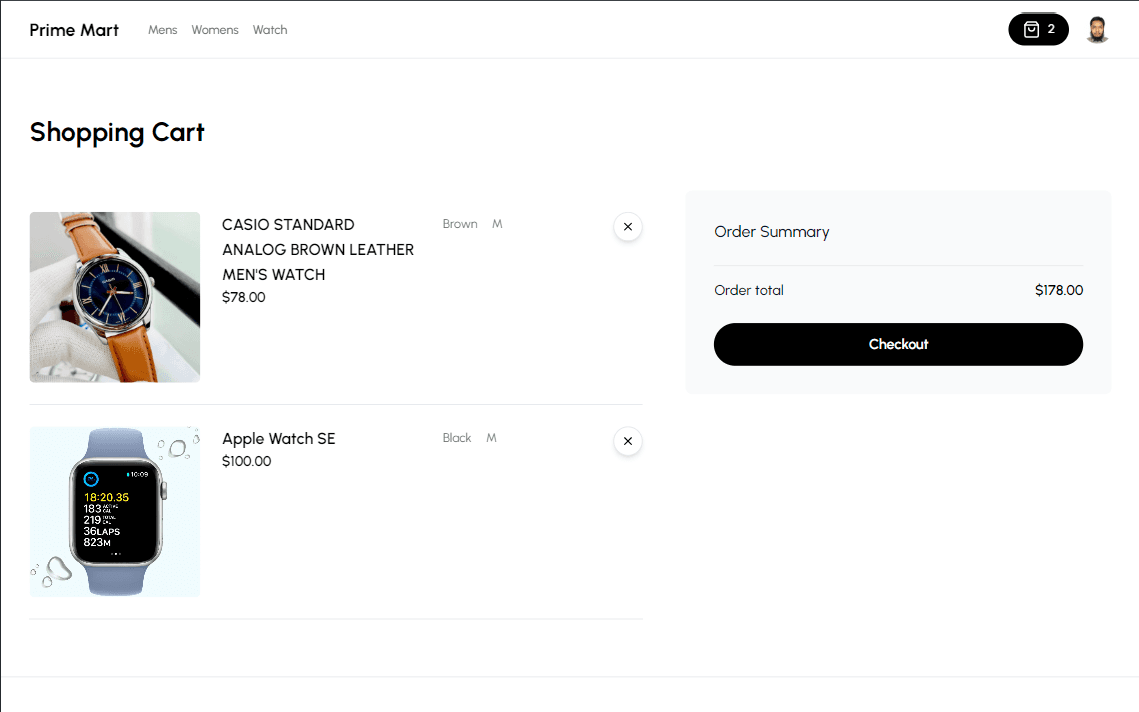Click the Apple Watch SE product name
The image size is (1139, 712).
(x=278, y=439)
